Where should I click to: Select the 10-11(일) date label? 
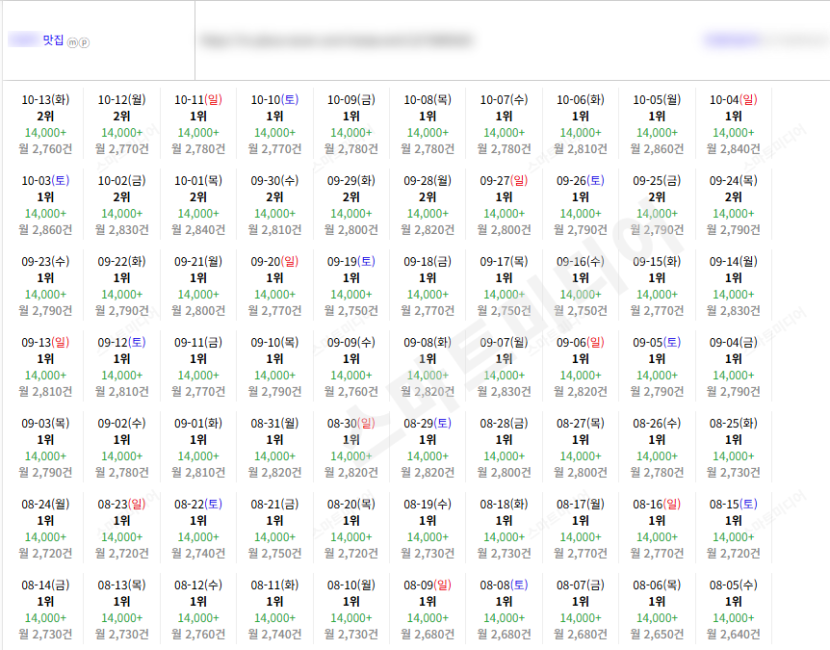click(199, 100)
